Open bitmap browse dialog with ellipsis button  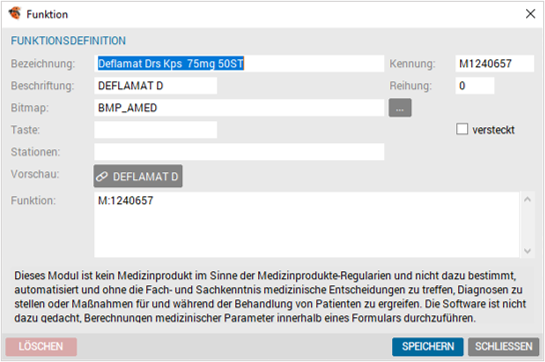(x=400, y=108)
